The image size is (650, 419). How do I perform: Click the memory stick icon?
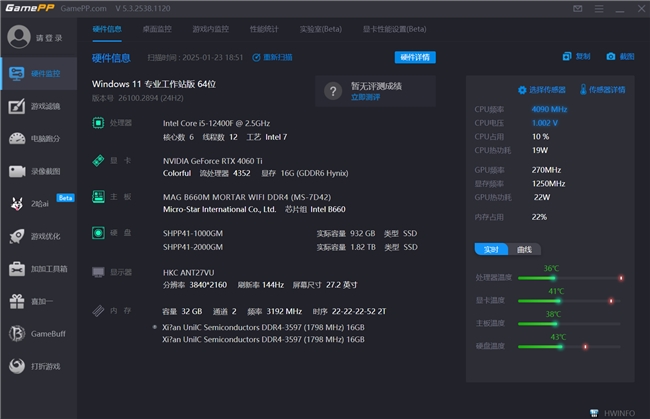point(98,310)
